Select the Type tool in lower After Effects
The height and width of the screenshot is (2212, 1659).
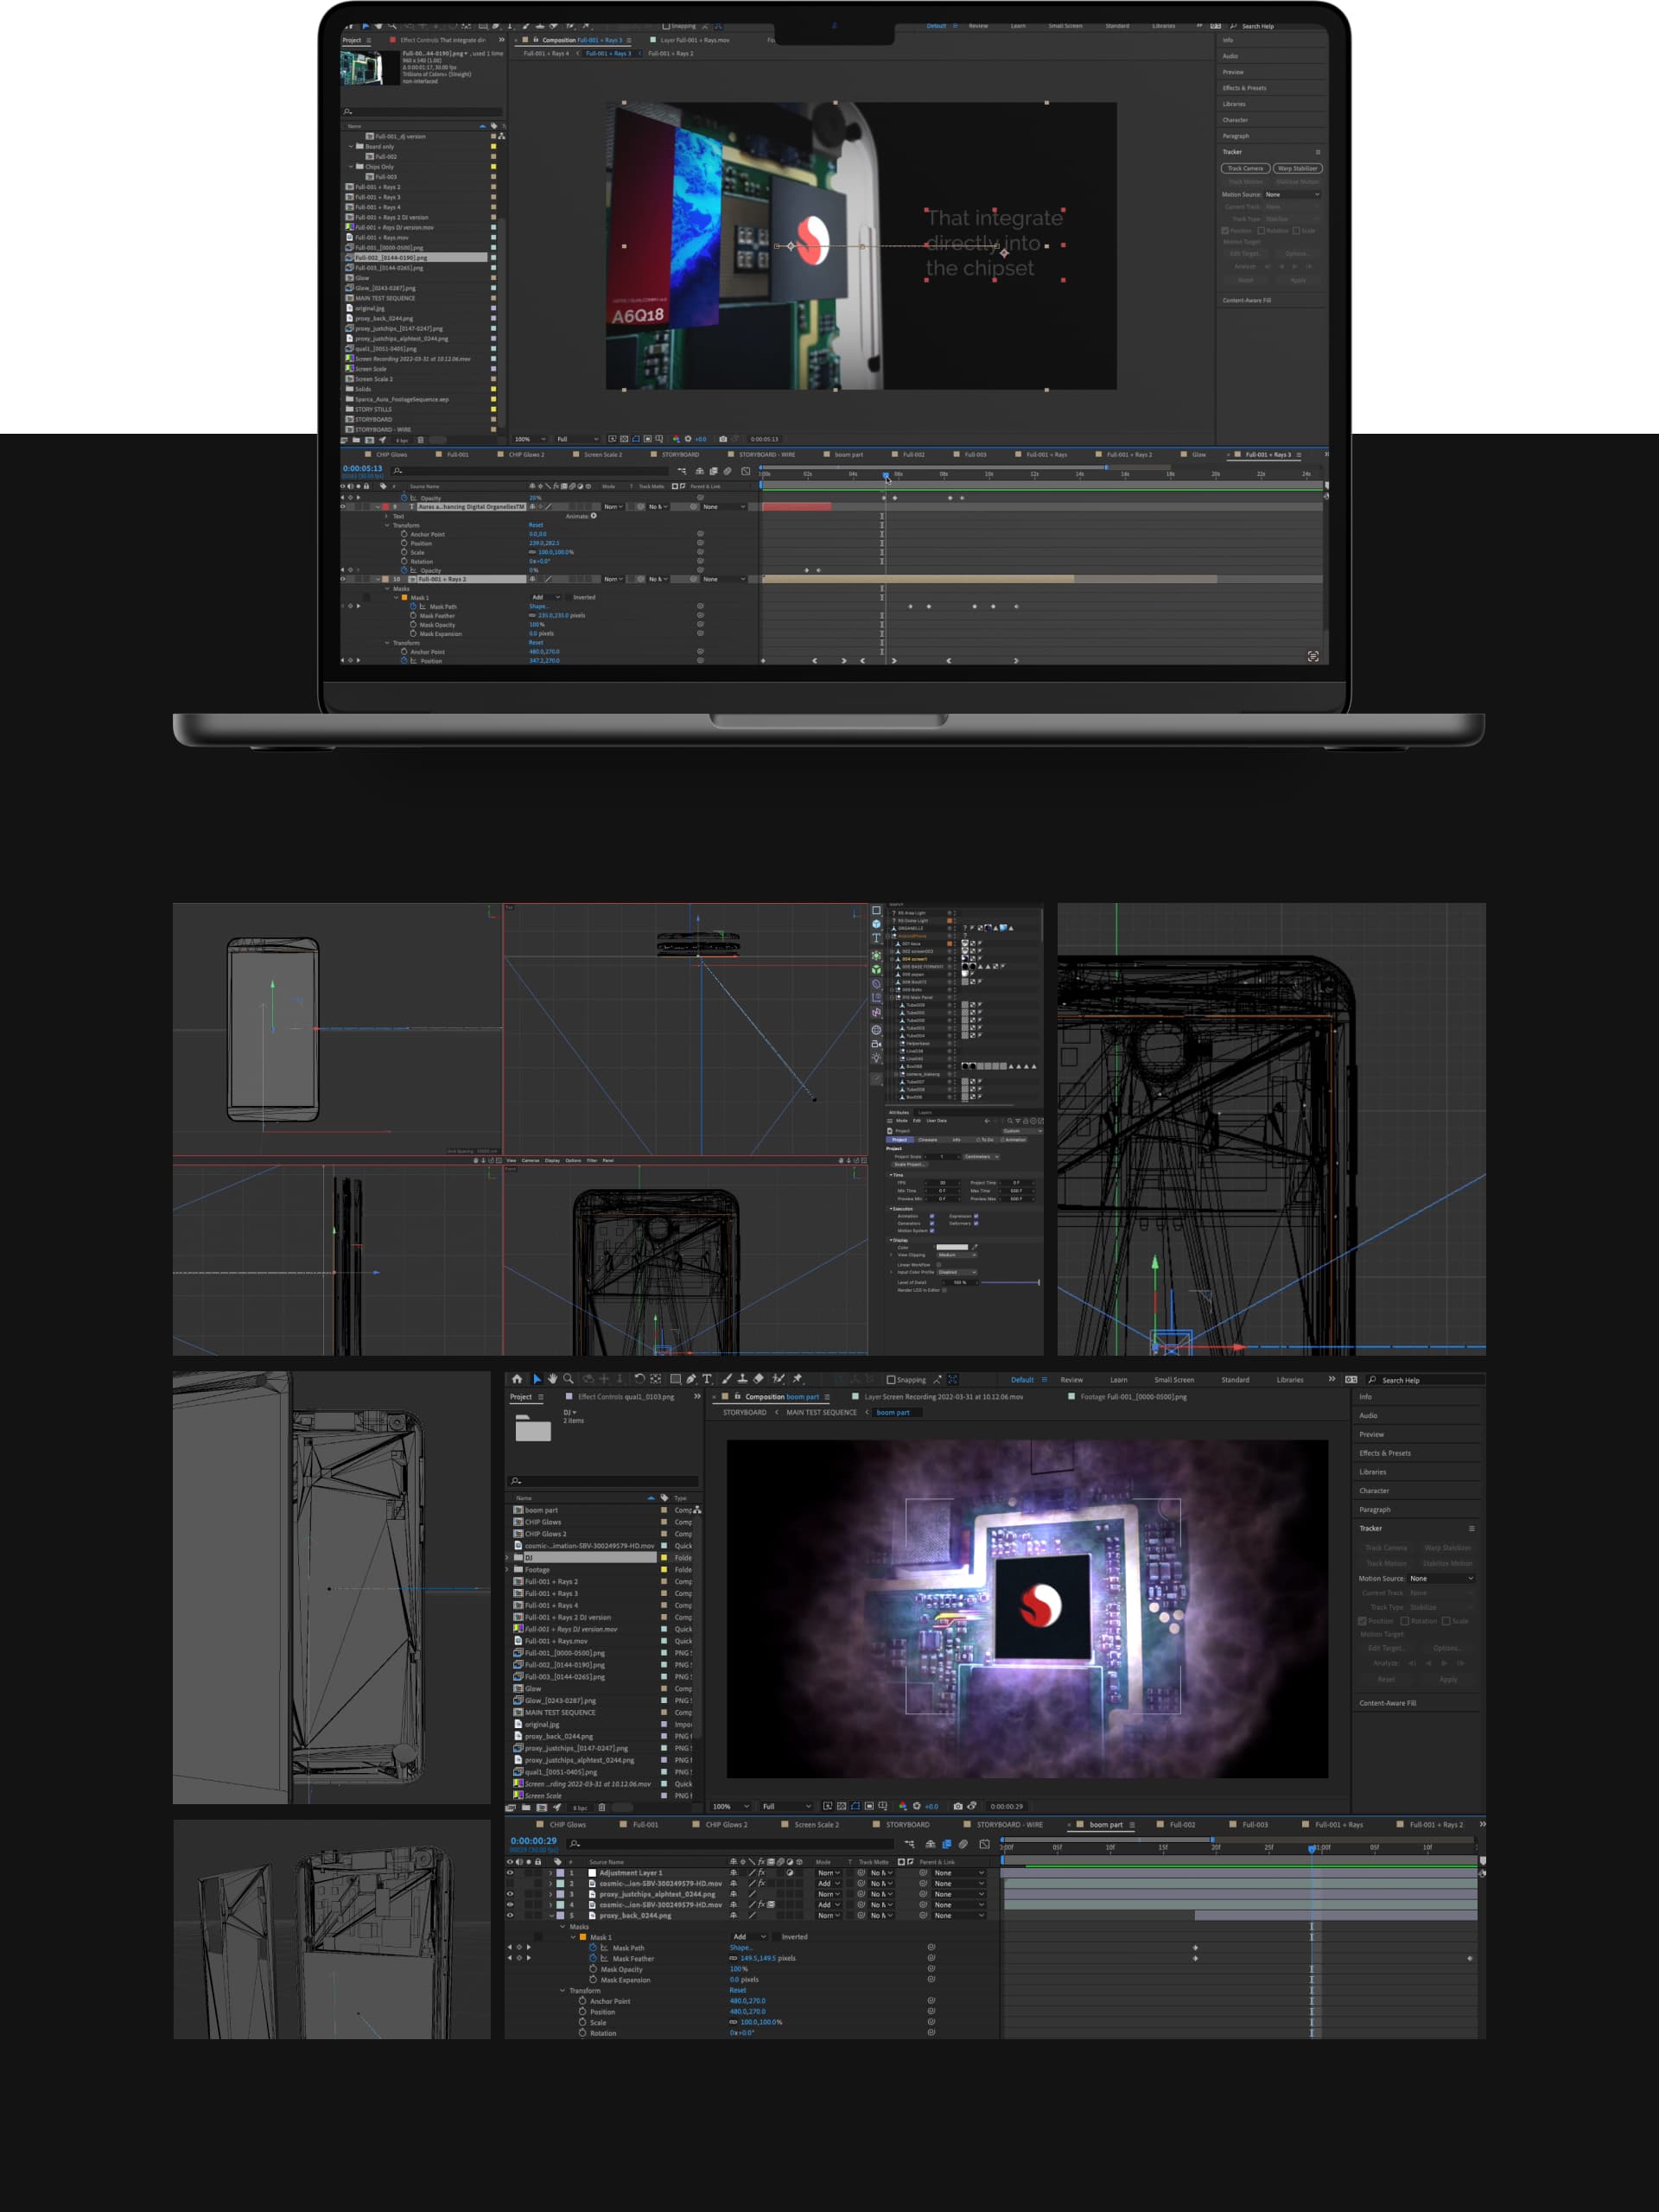coord(708,1379)
